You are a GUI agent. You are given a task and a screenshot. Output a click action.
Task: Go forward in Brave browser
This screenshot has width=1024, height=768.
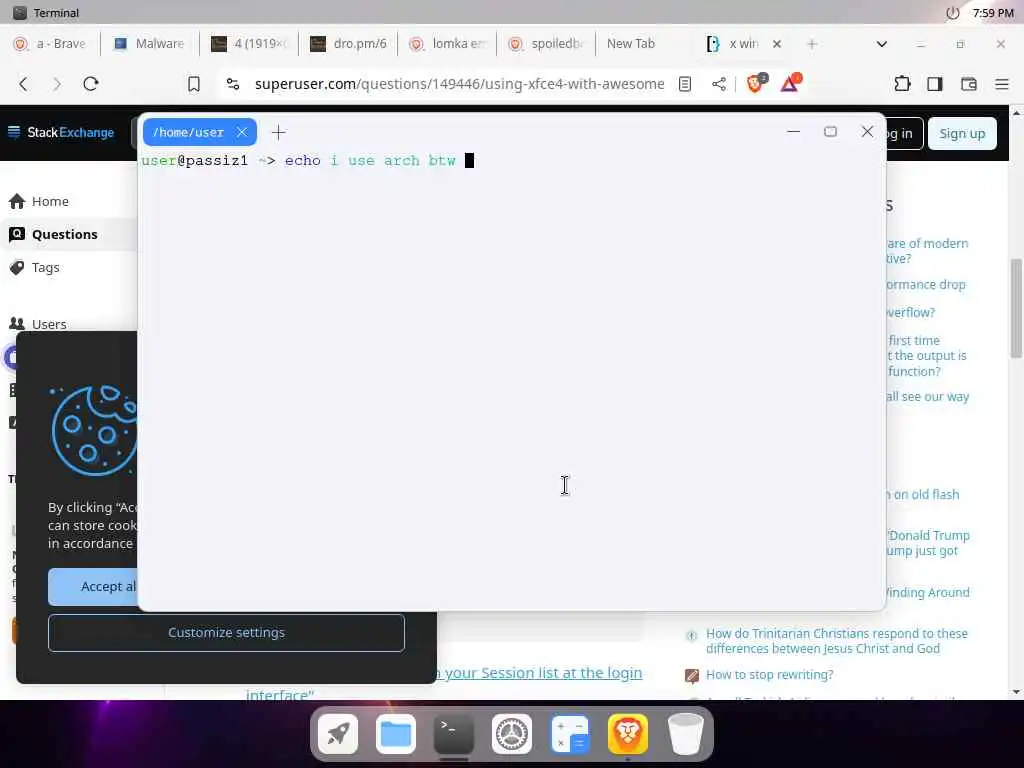(57, 84)
